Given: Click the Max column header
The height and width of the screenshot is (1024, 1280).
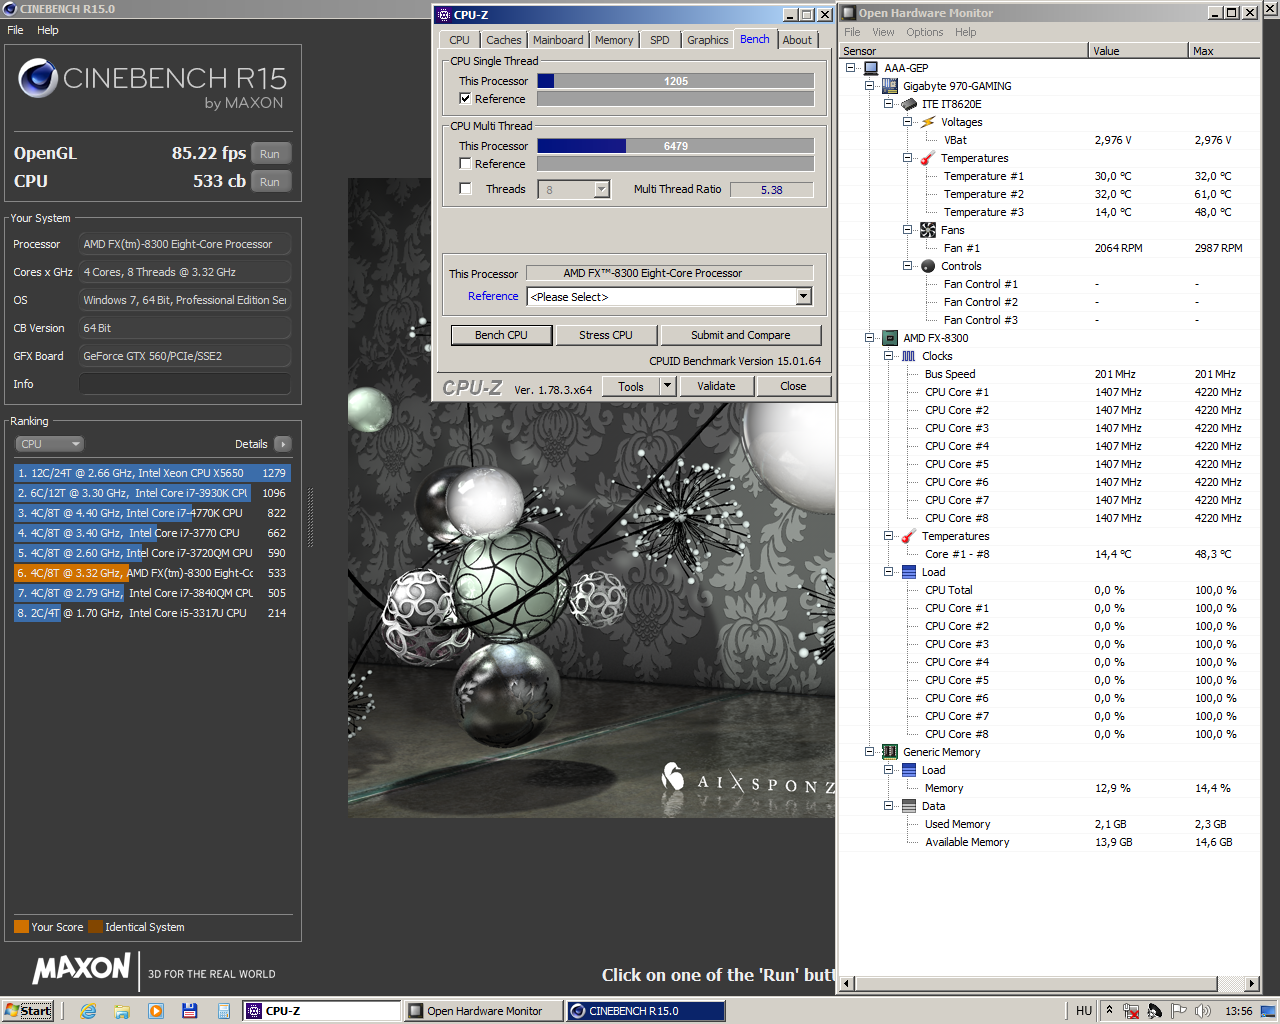Looking at the screenshot, I should (1224, 51).
